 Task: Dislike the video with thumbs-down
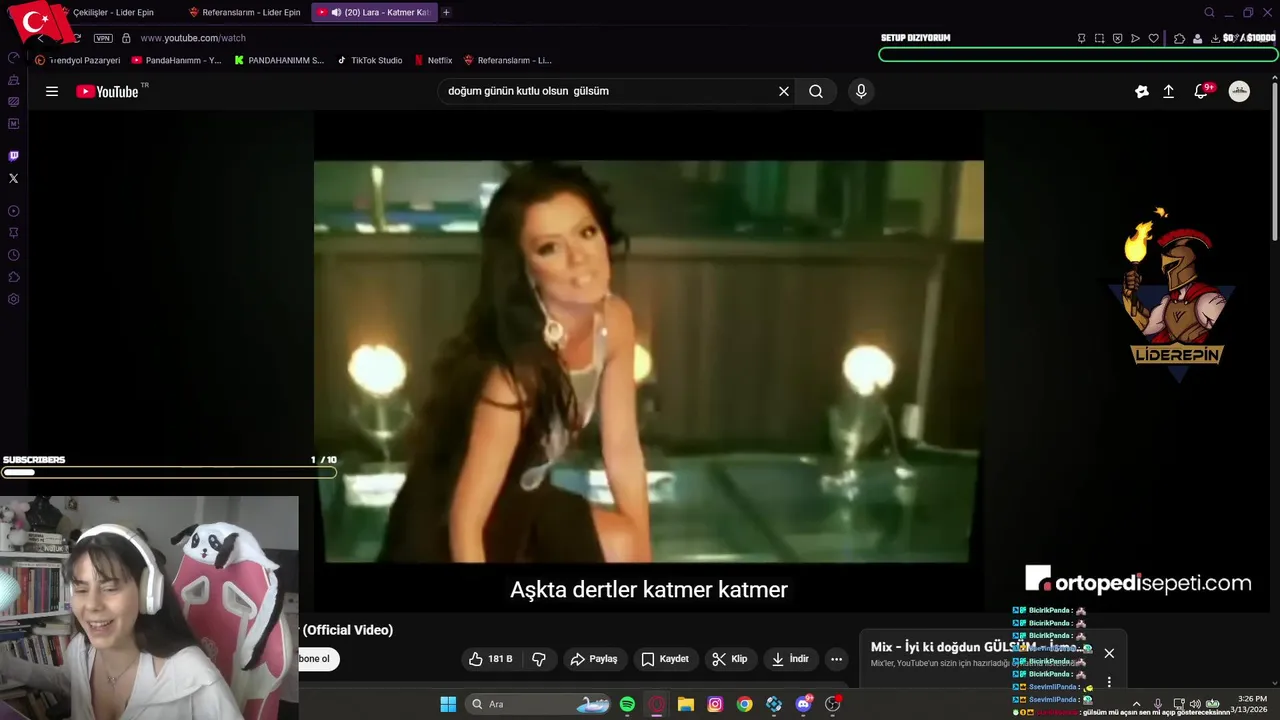point(539,659)
